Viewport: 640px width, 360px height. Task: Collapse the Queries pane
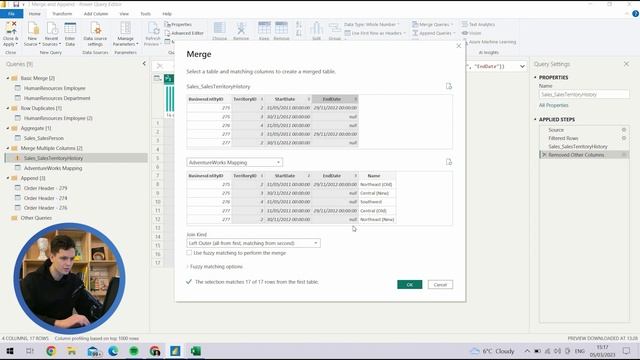(144, 64)
